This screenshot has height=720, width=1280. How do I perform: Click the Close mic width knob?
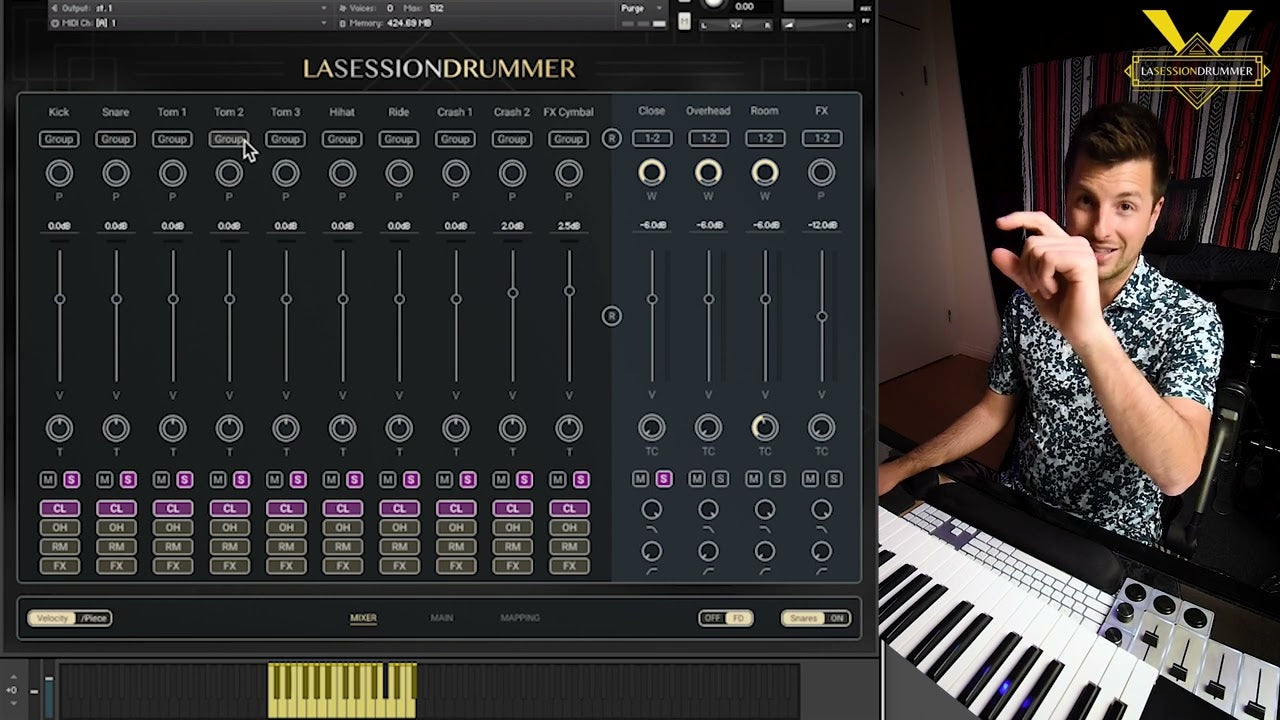coord(652,173)
